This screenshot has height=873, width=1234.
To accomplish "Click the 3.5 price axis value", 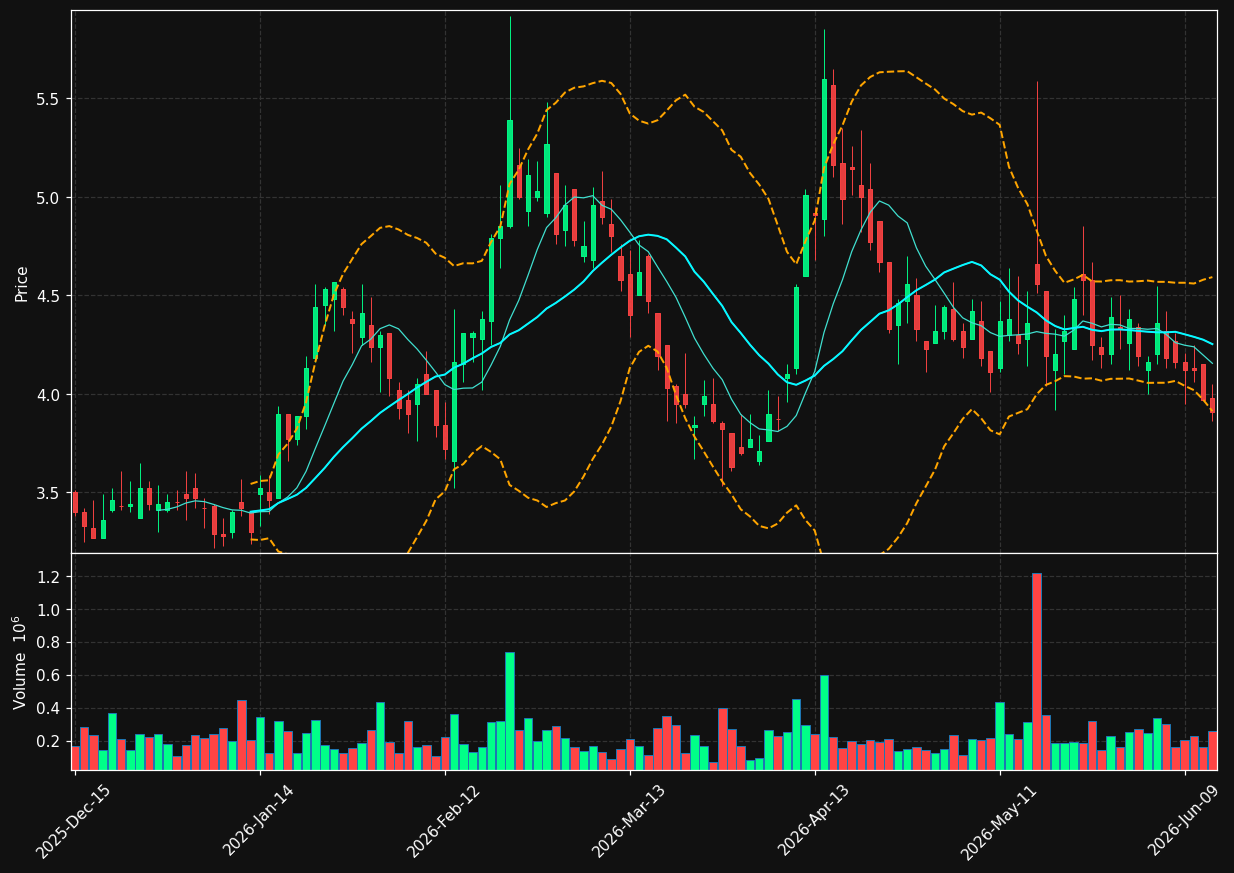I will point(49,493).
